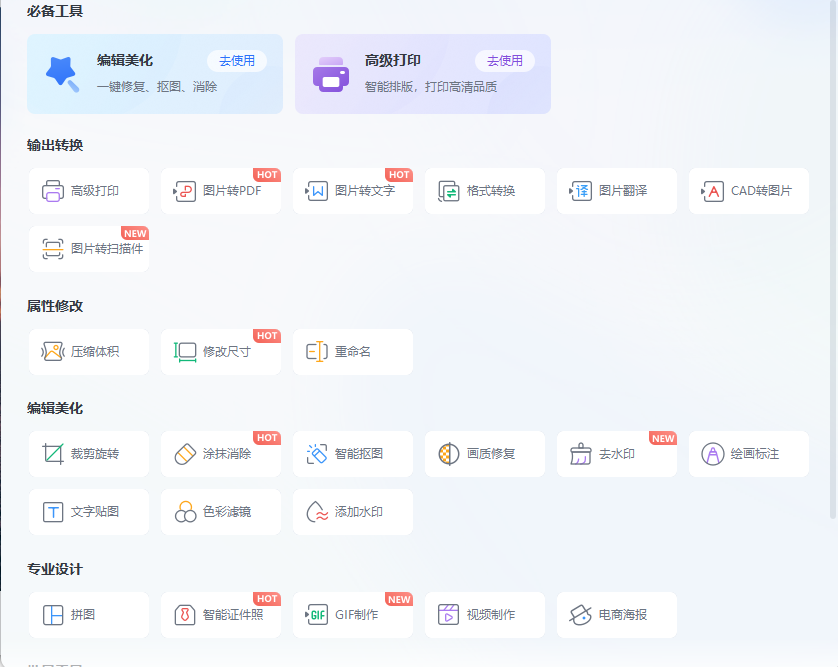The height and width of the screenshot is (667, 838).
Task: Open the 色彩滤镜 filter tool
Action: tap(221, 511)
